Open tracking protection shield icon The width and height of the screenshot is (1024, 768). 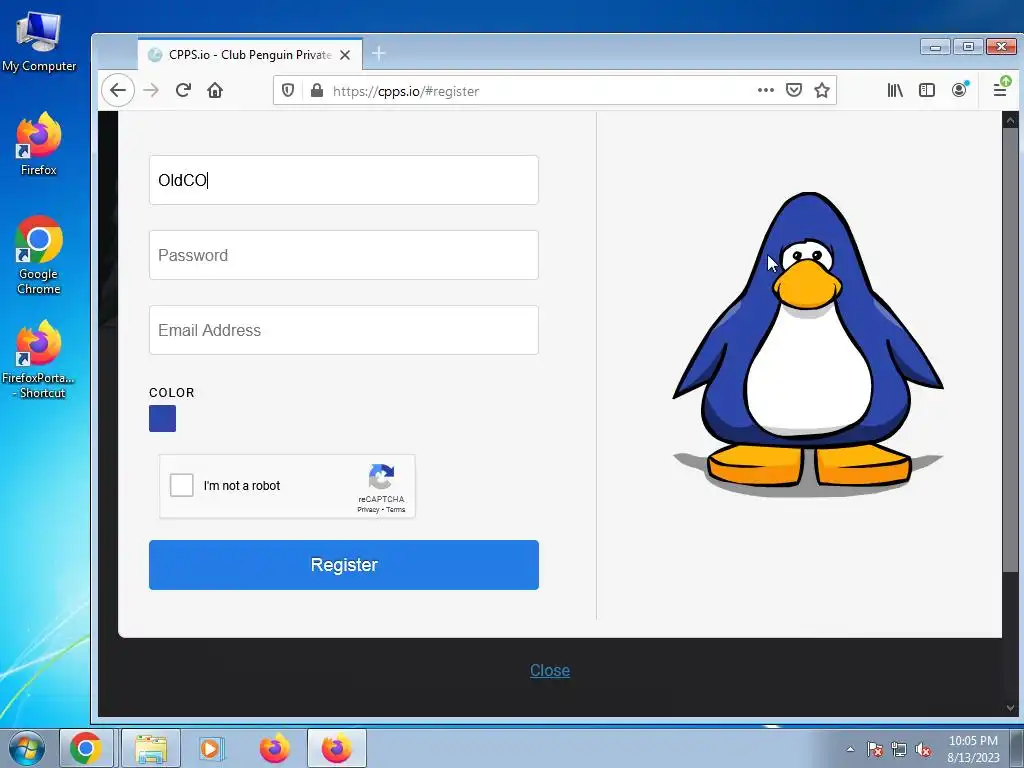(x=288, y=90)
